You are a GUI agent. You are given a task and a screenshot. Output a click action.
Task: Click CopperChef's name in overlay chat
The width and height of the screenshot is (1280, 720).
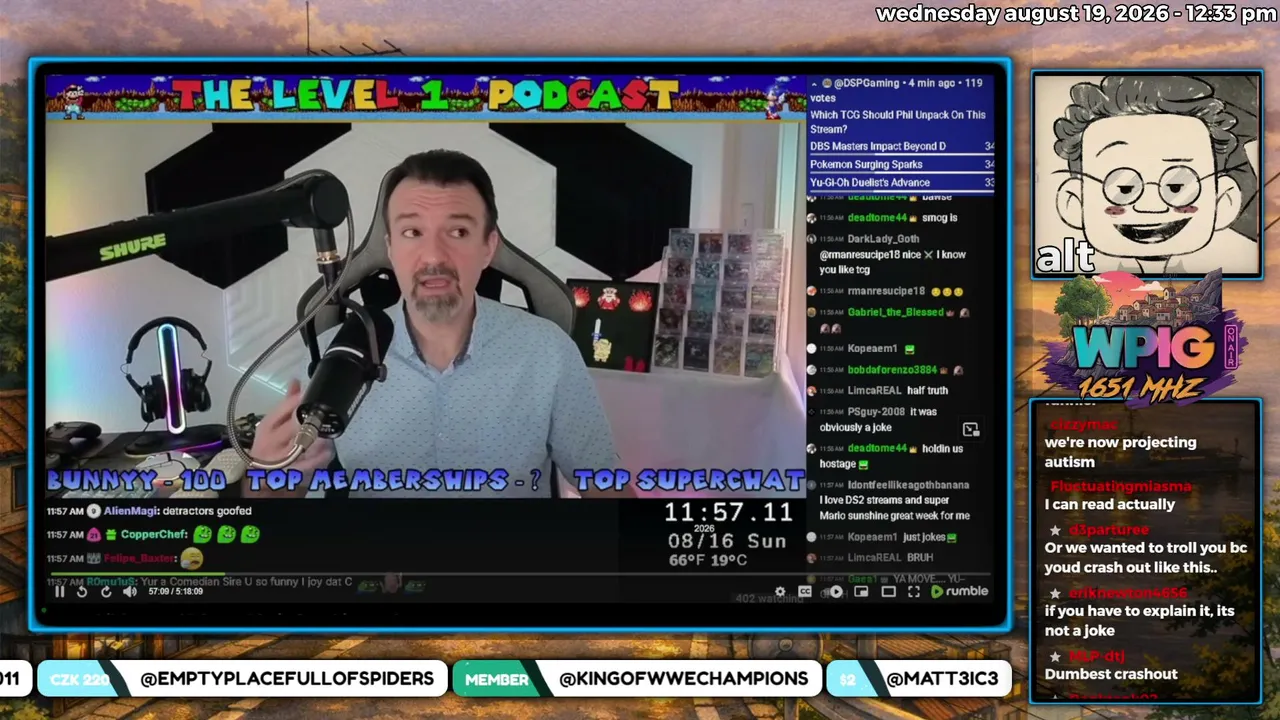154,535
